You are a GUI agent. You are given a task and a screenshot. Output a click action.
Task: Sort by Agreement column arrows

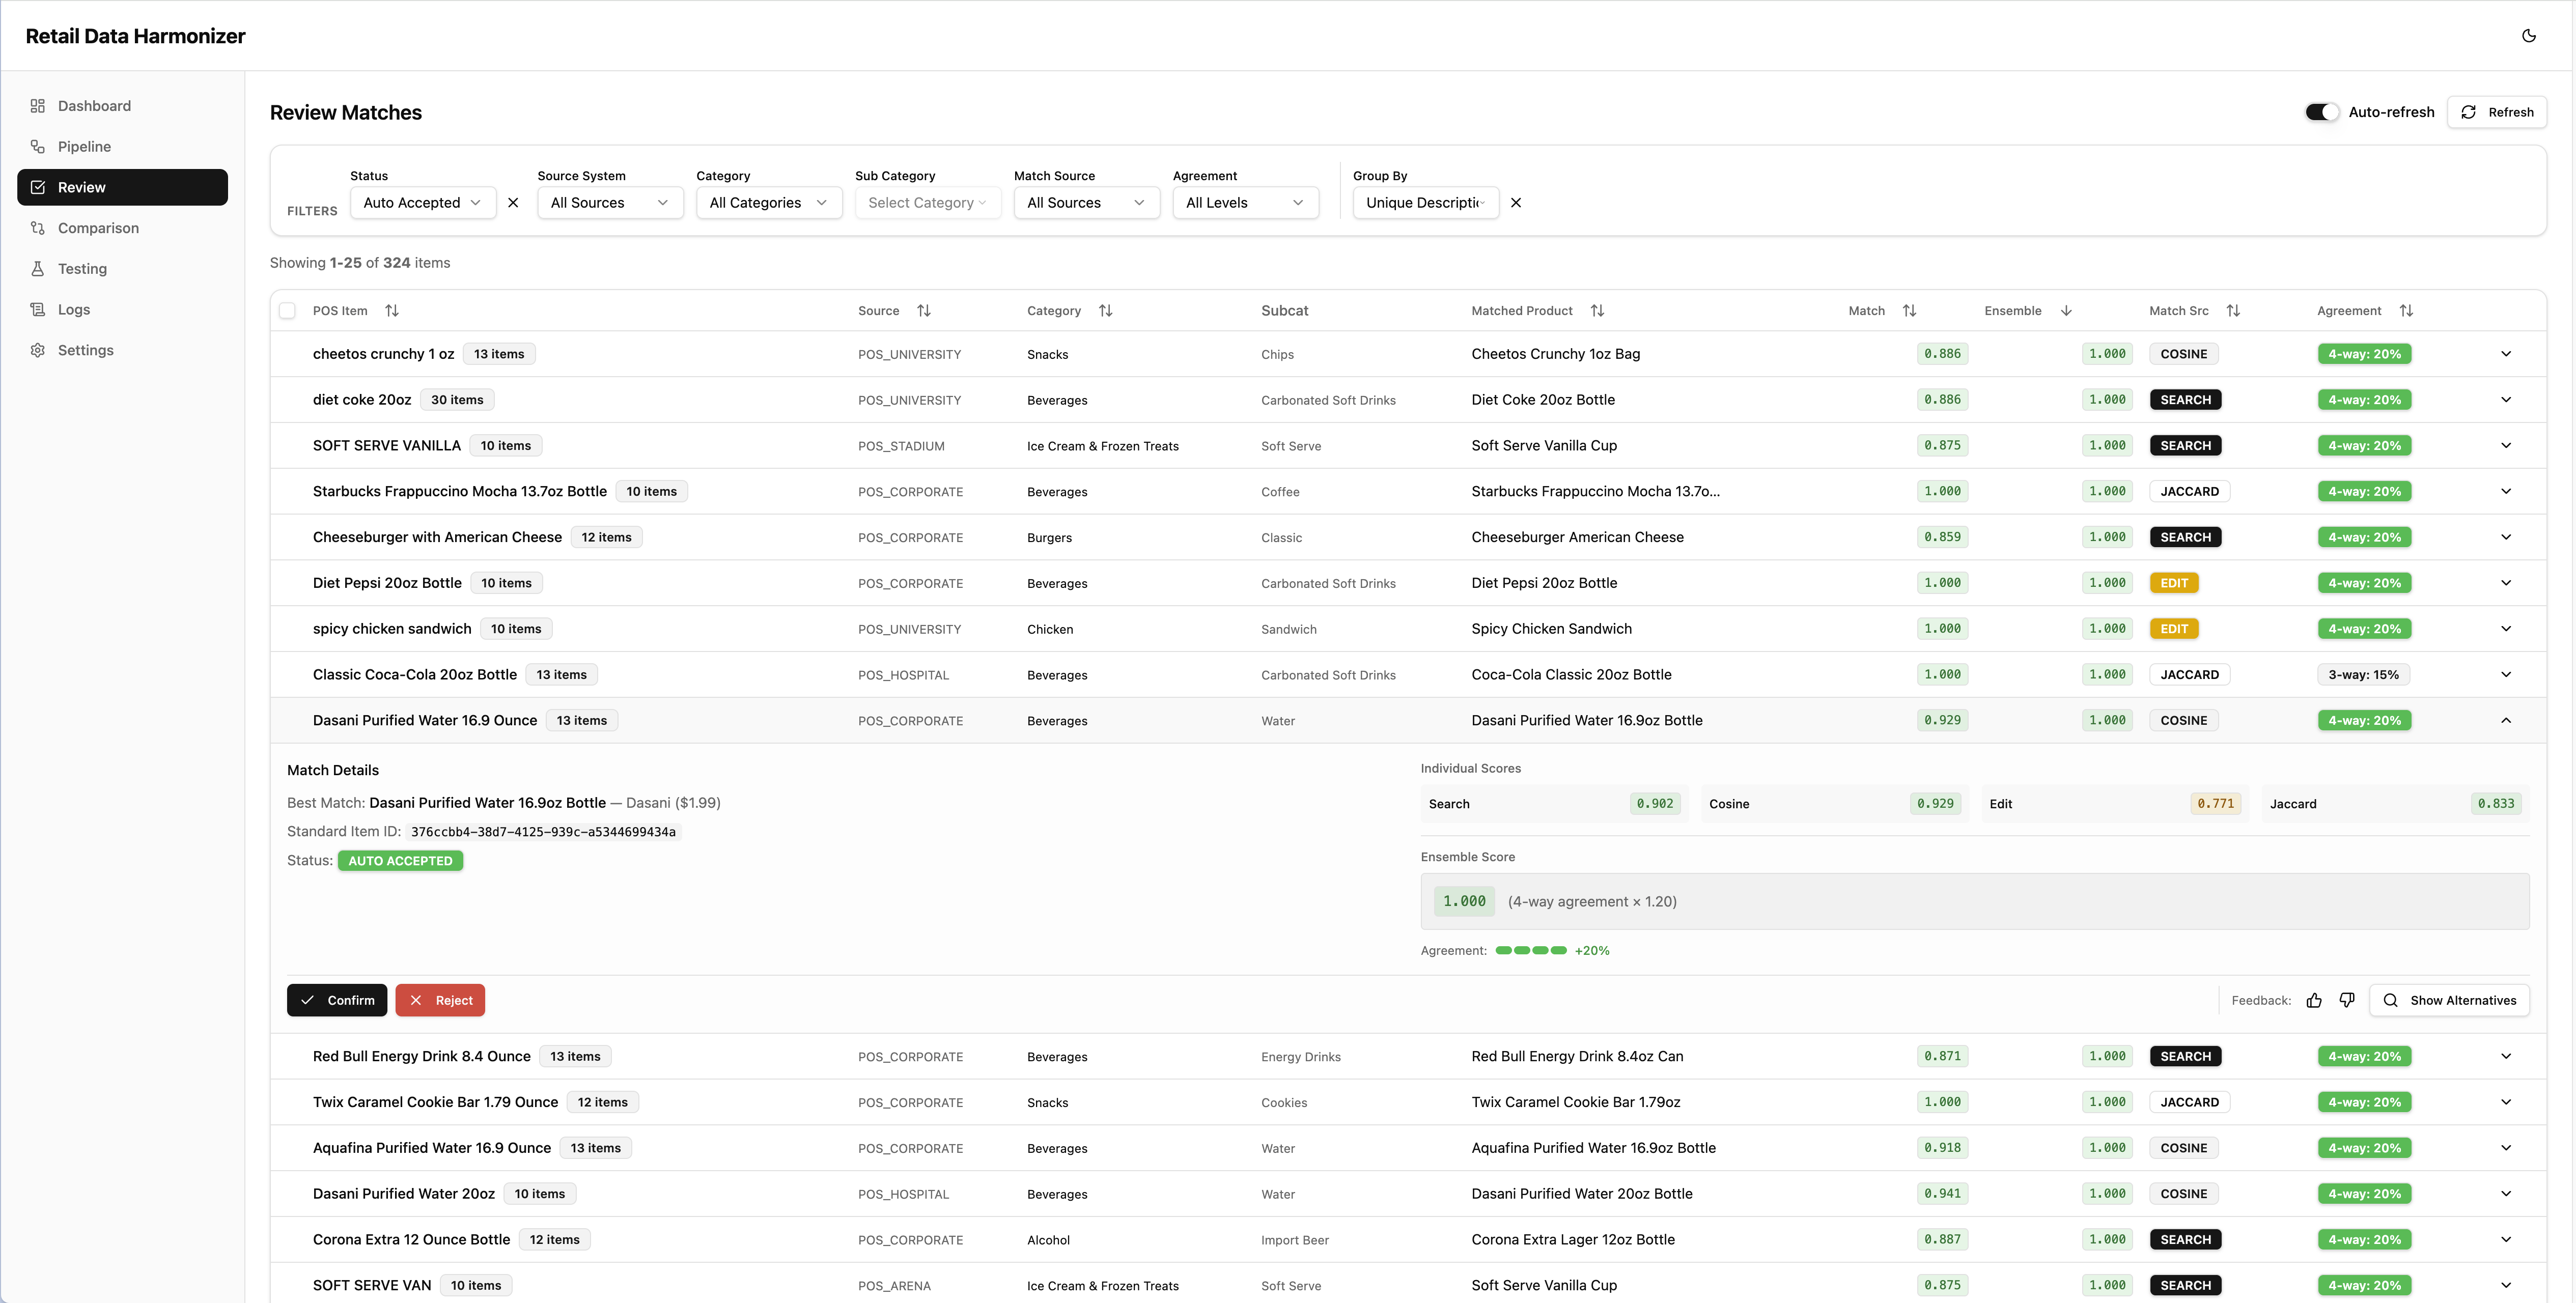(x=2406, y=311)
